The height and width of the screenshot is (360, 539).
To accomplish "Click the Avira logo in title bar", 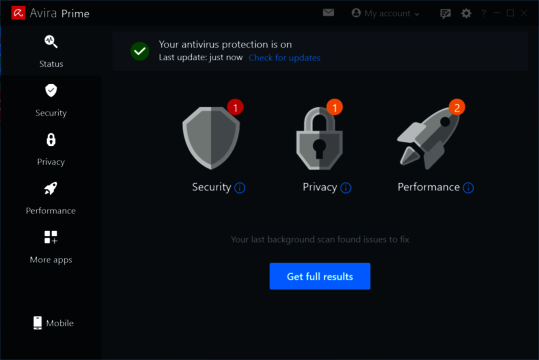I will [18, 13].
